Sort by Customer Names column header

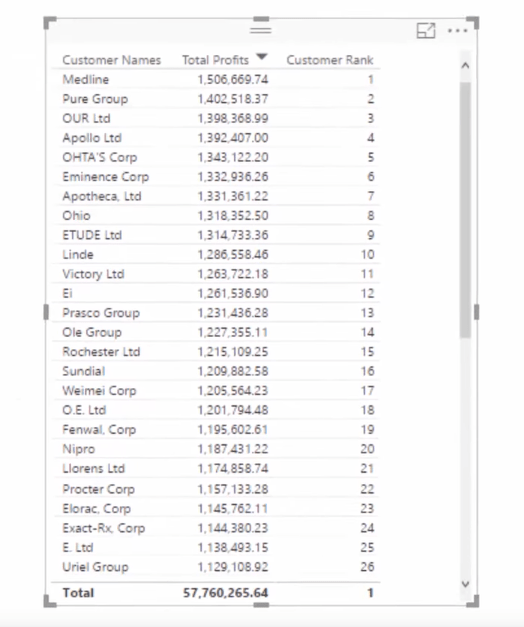pyautogui.click(x=112, y=60)
